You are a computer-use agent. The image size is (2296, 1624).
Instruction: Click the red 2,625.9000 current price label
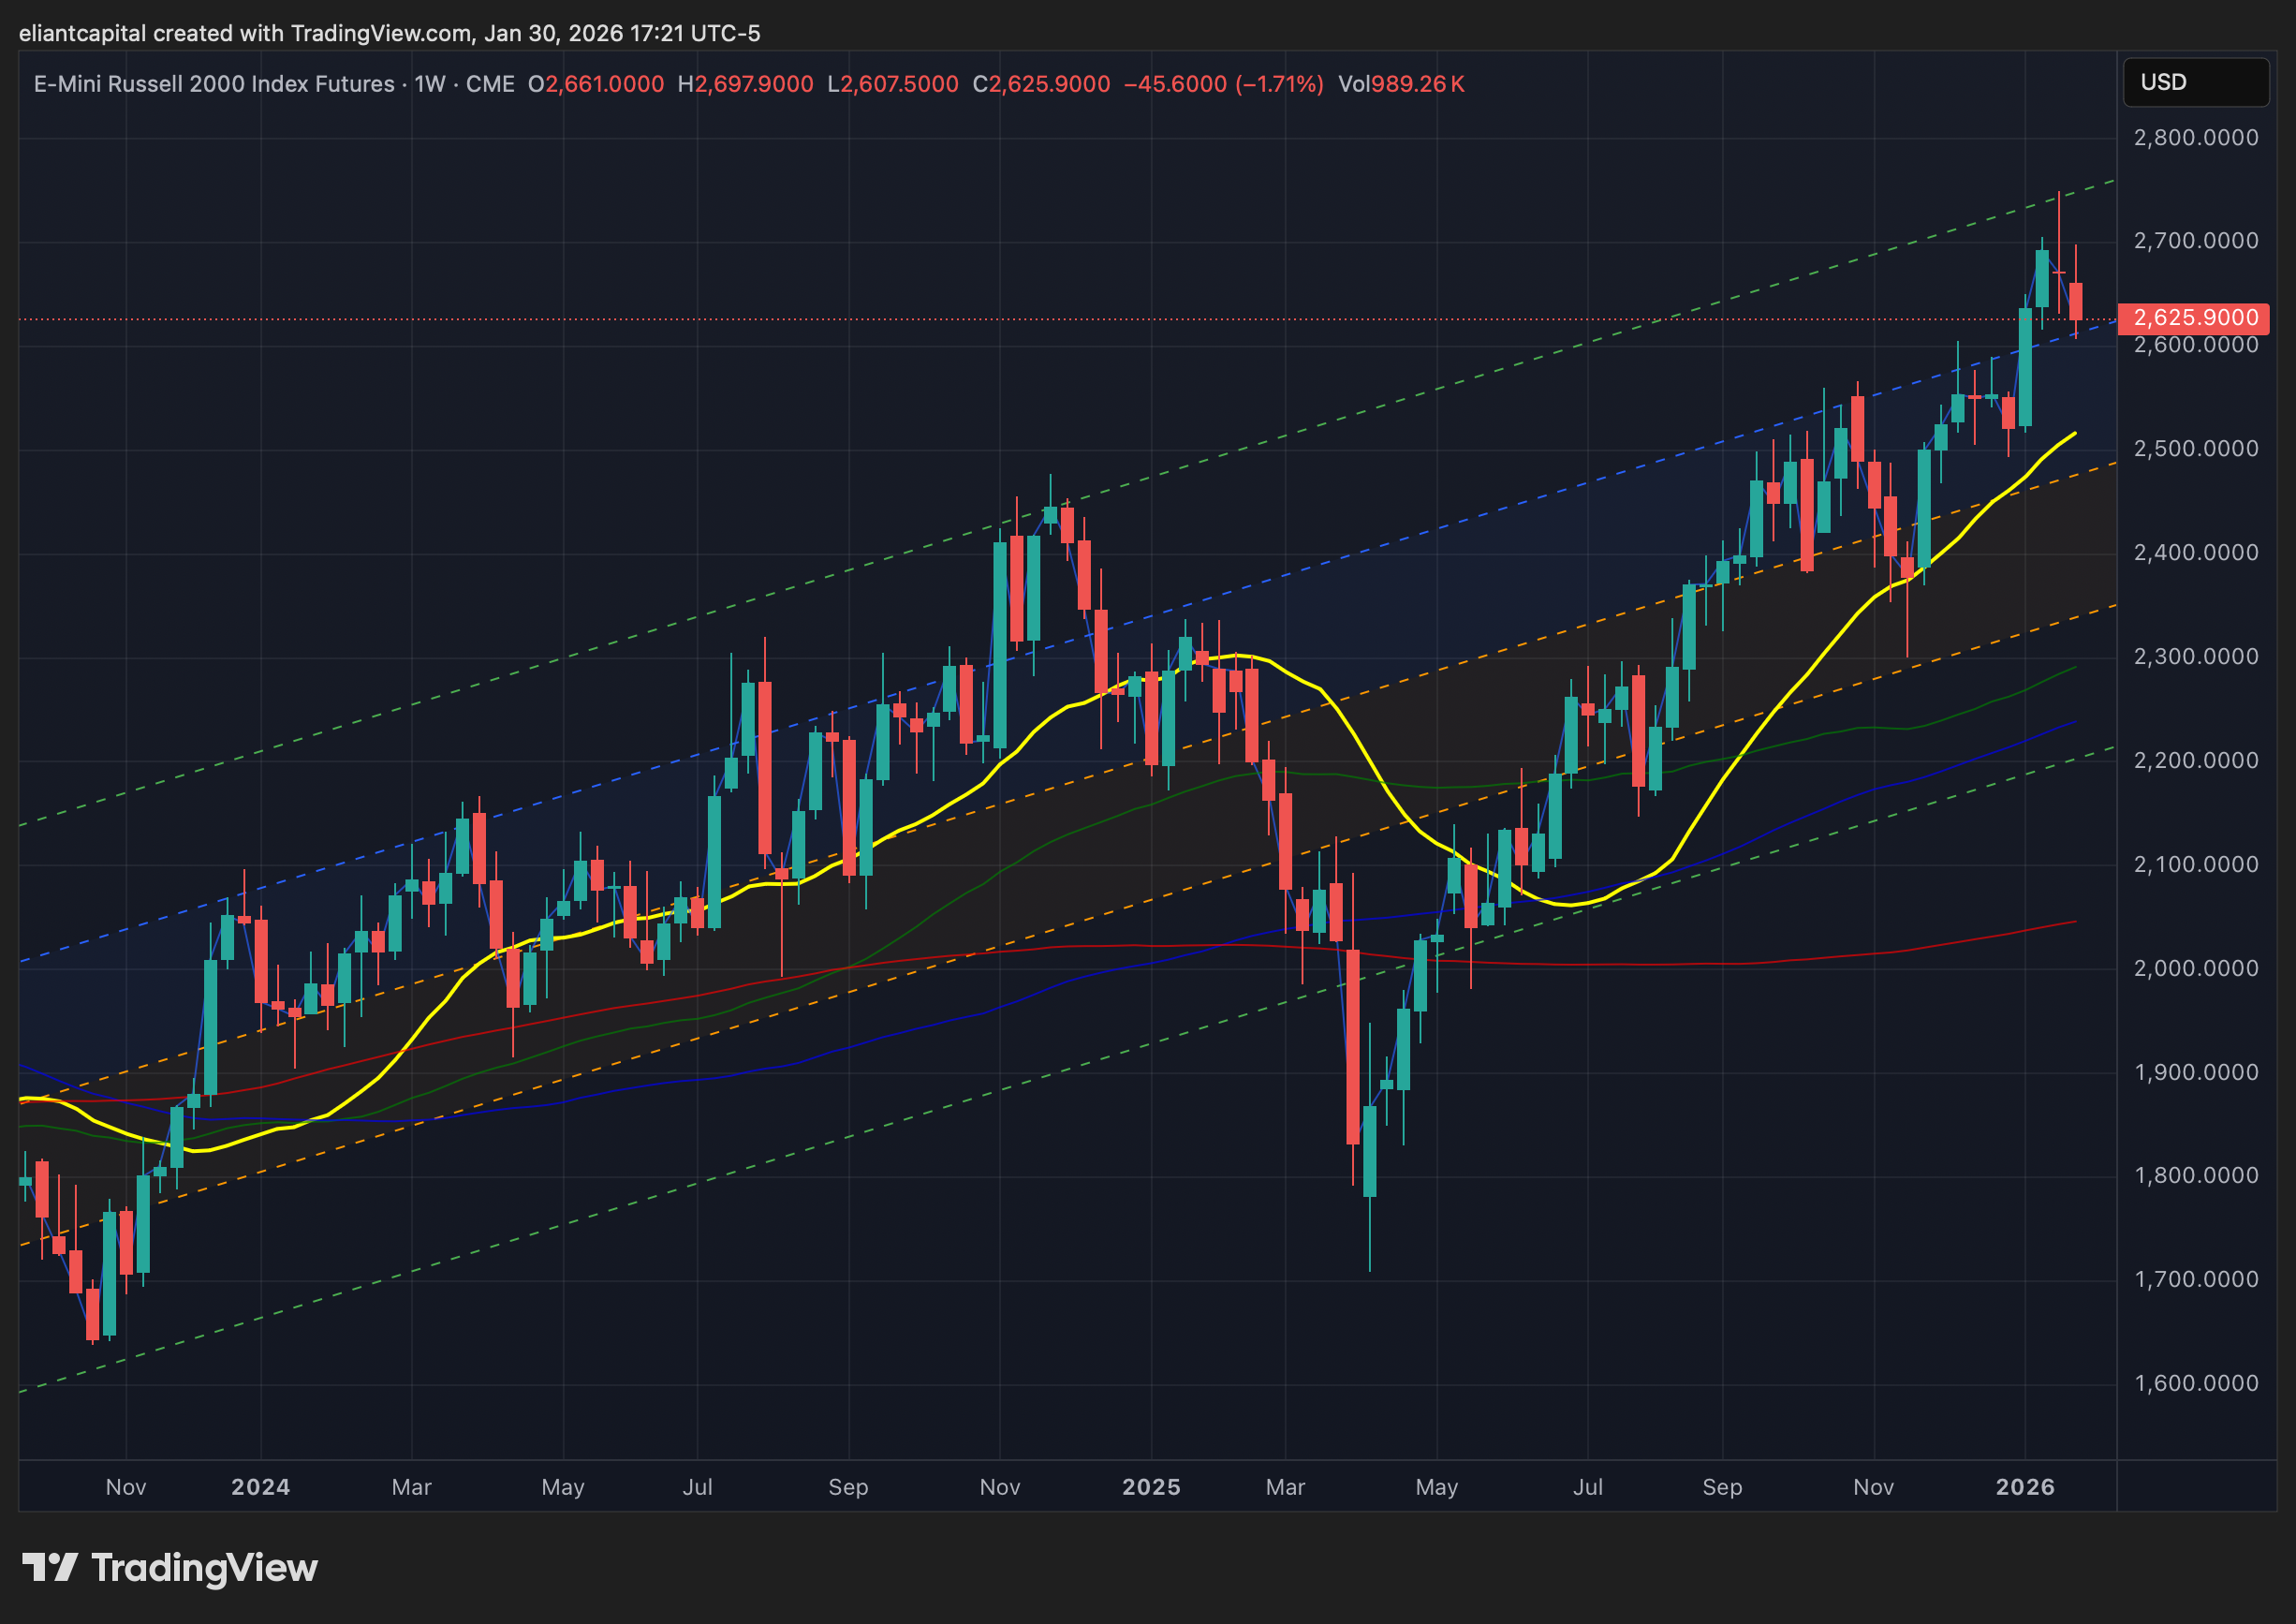[2194, 318]
